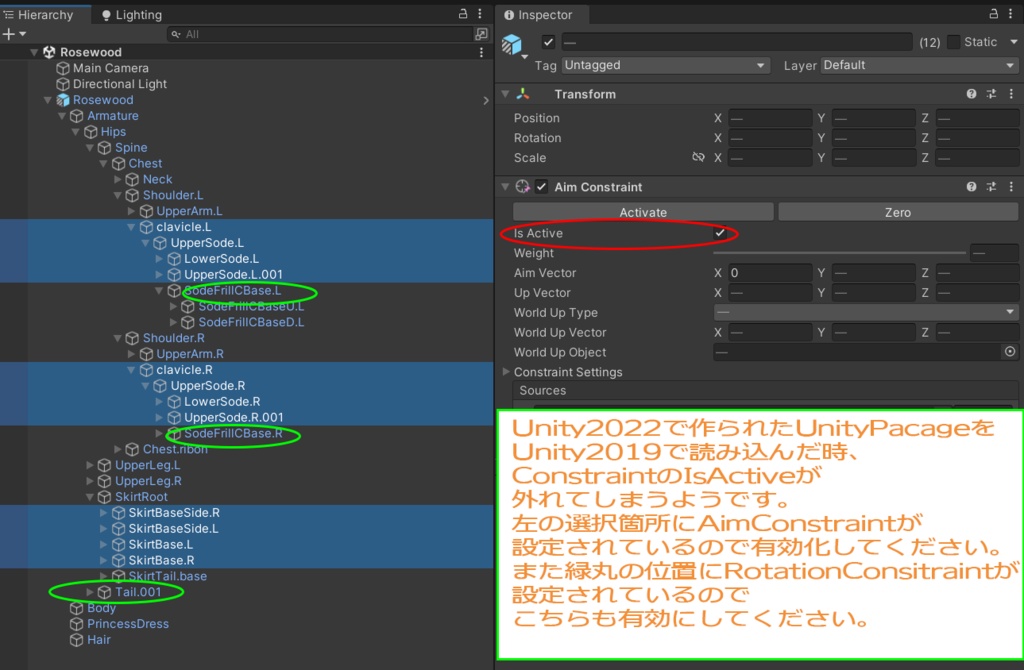This screenshot has width=1024, height=670.
Task: Select the SodeFrillCBase.R object
Action: (x=232, y=434)
